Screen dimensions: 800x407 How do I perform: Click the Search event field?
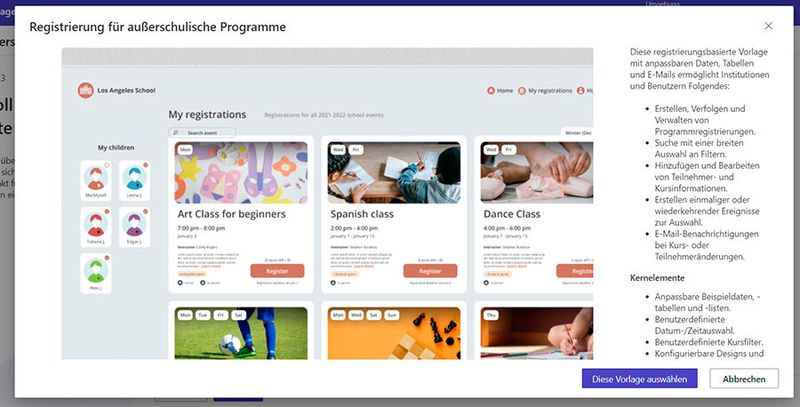pos(203,133)
